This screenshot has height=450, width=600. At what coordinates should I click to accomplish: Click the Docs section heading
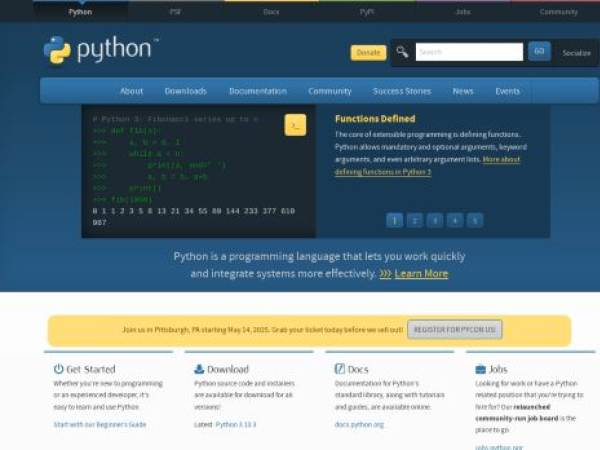click(358, 369)
